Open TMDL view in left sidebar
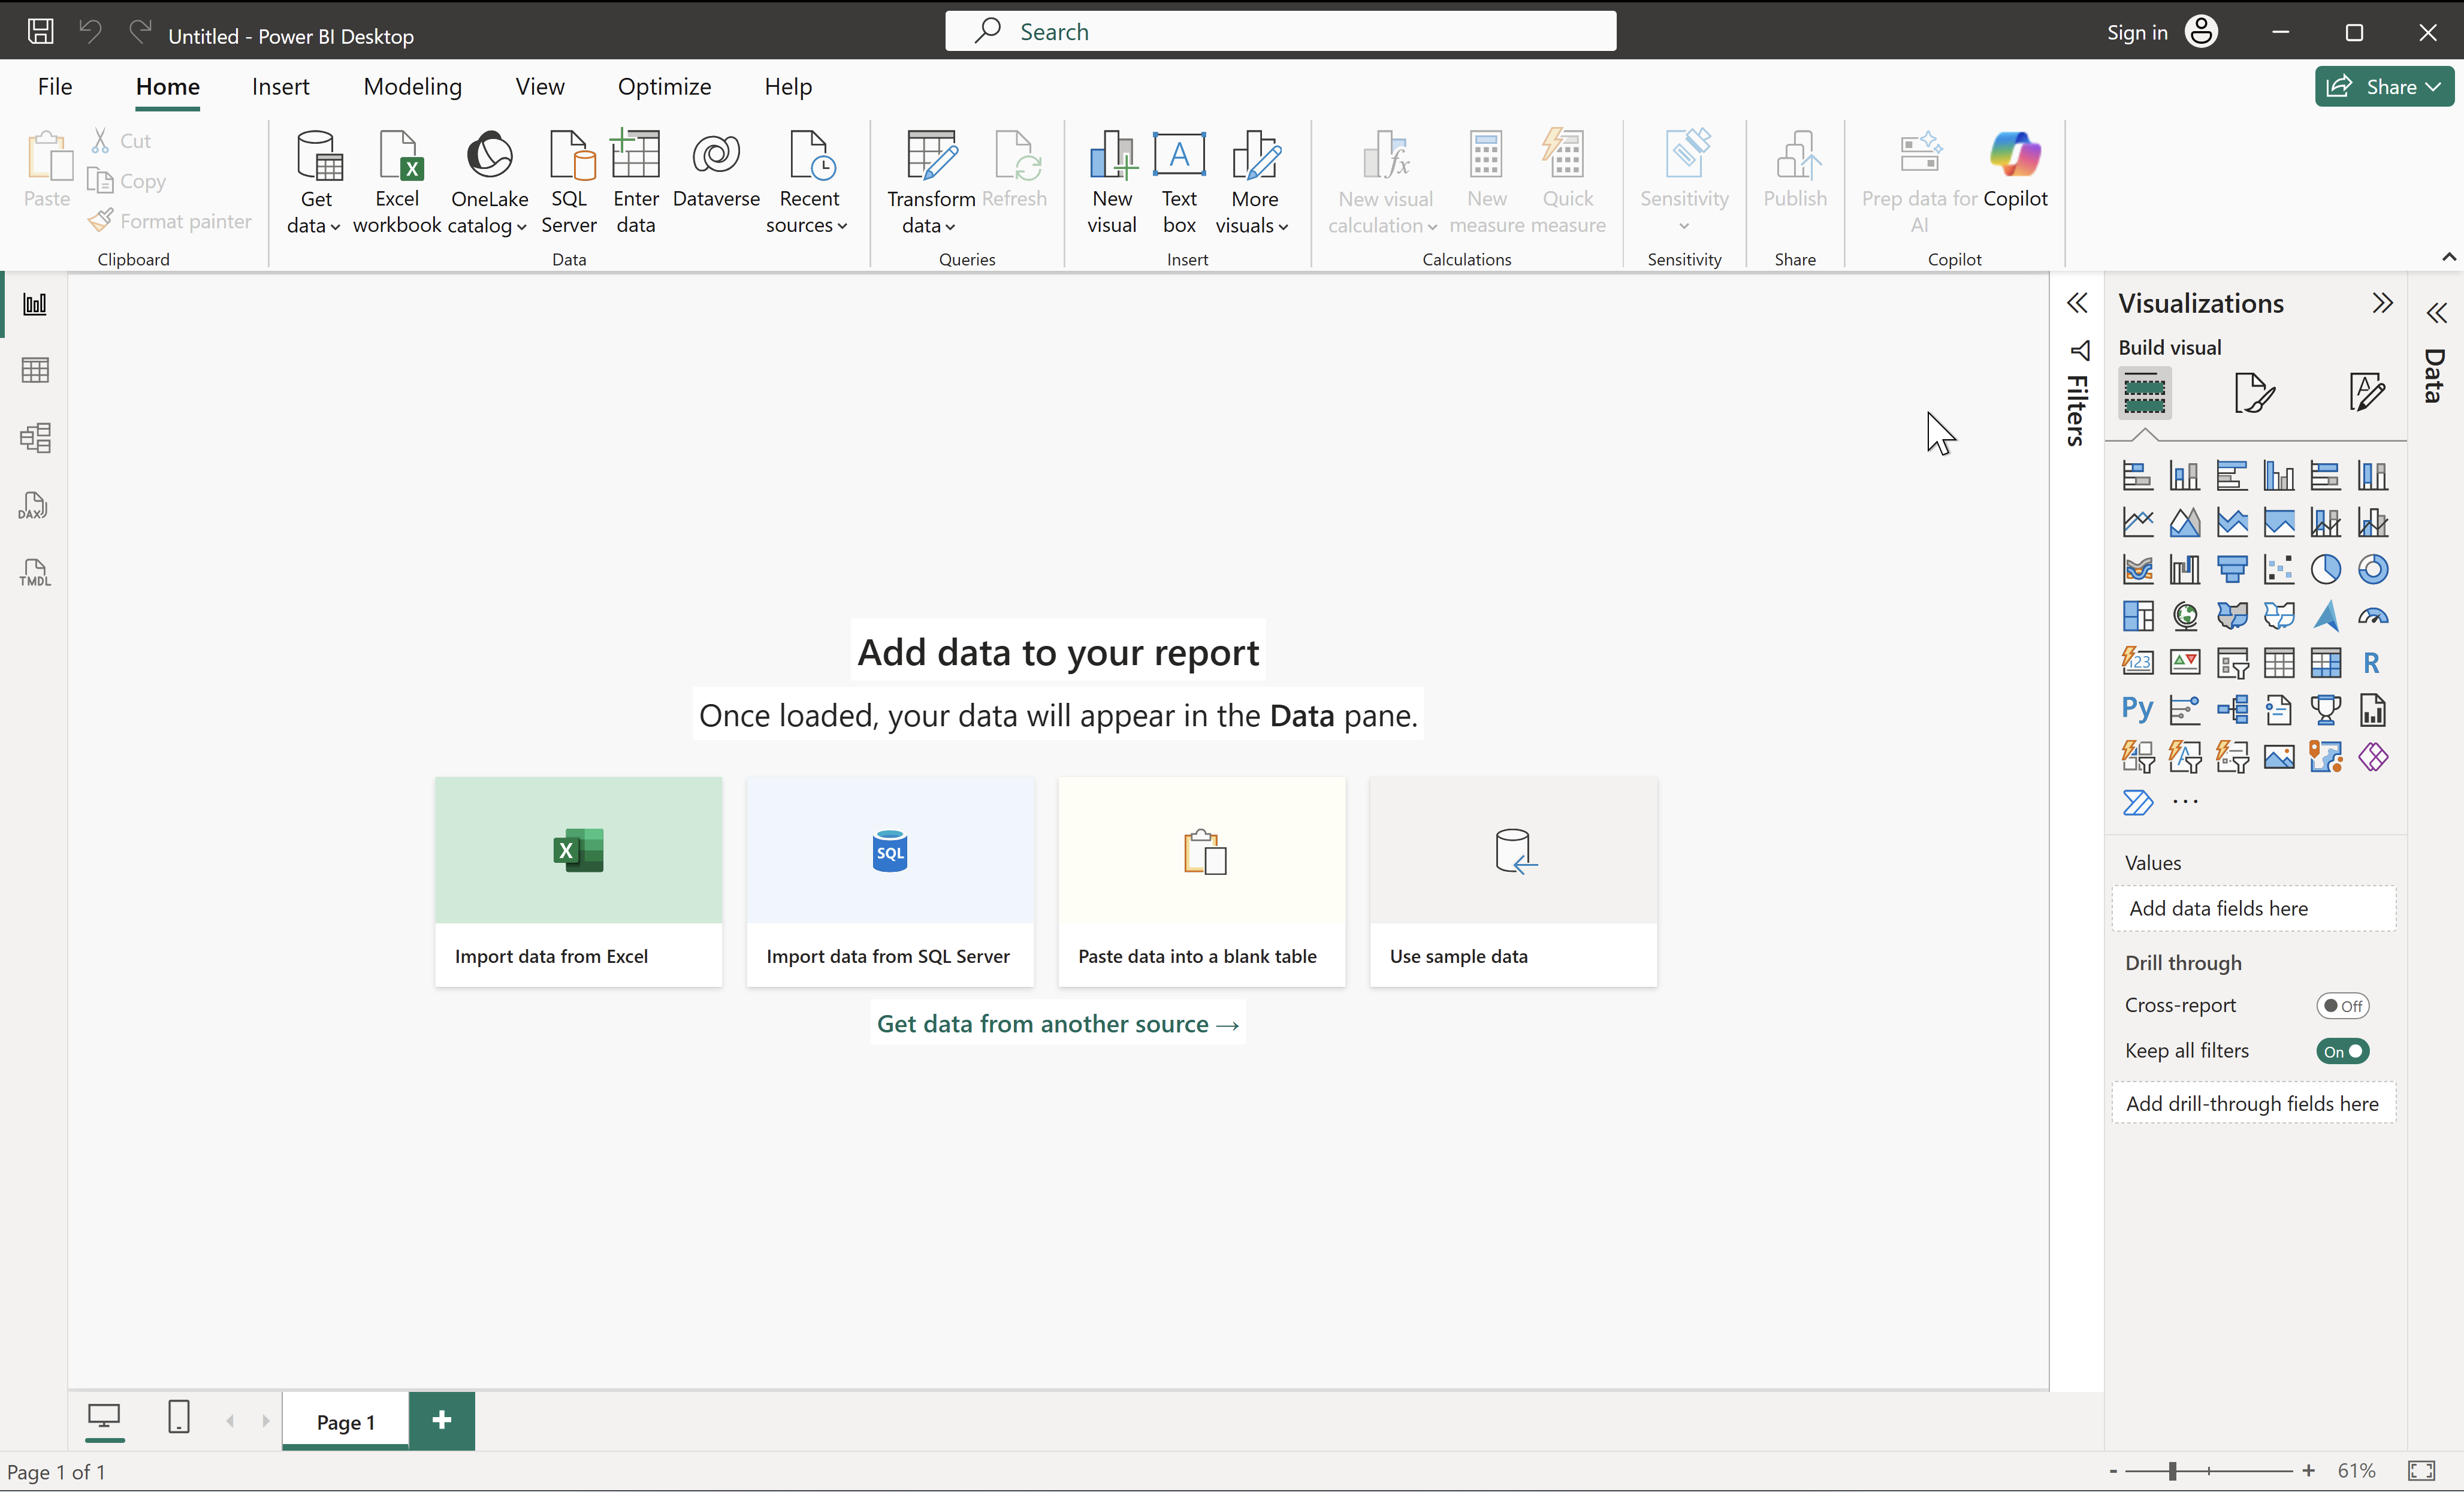The width and height of the screenshot is (2464, 1492). click(35, 572)
